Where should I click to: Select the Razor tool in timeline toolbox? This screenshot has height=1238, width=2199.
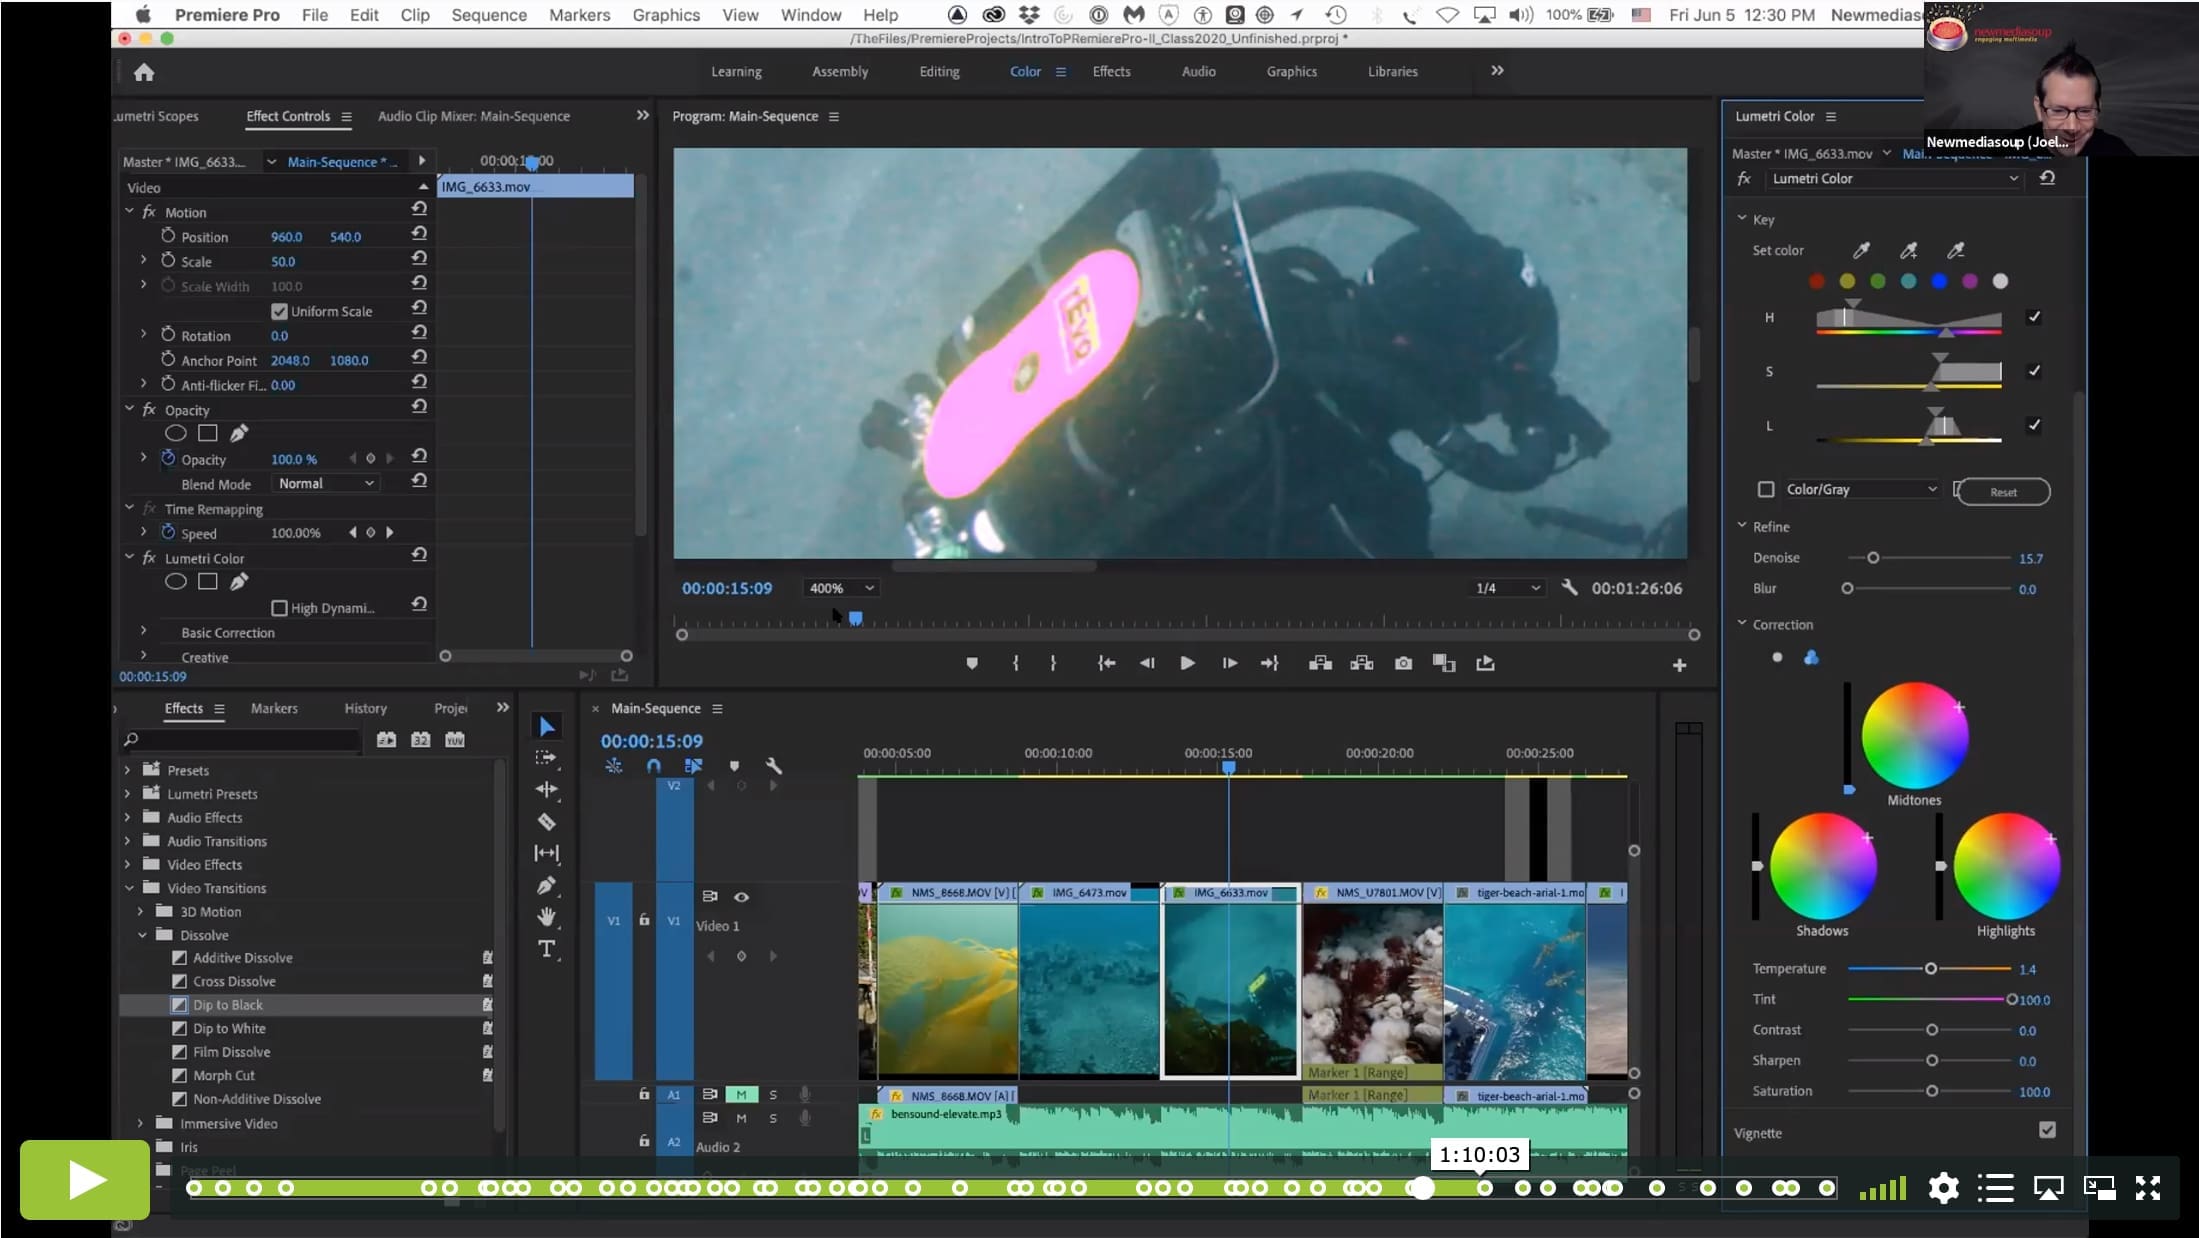point(546,821)
